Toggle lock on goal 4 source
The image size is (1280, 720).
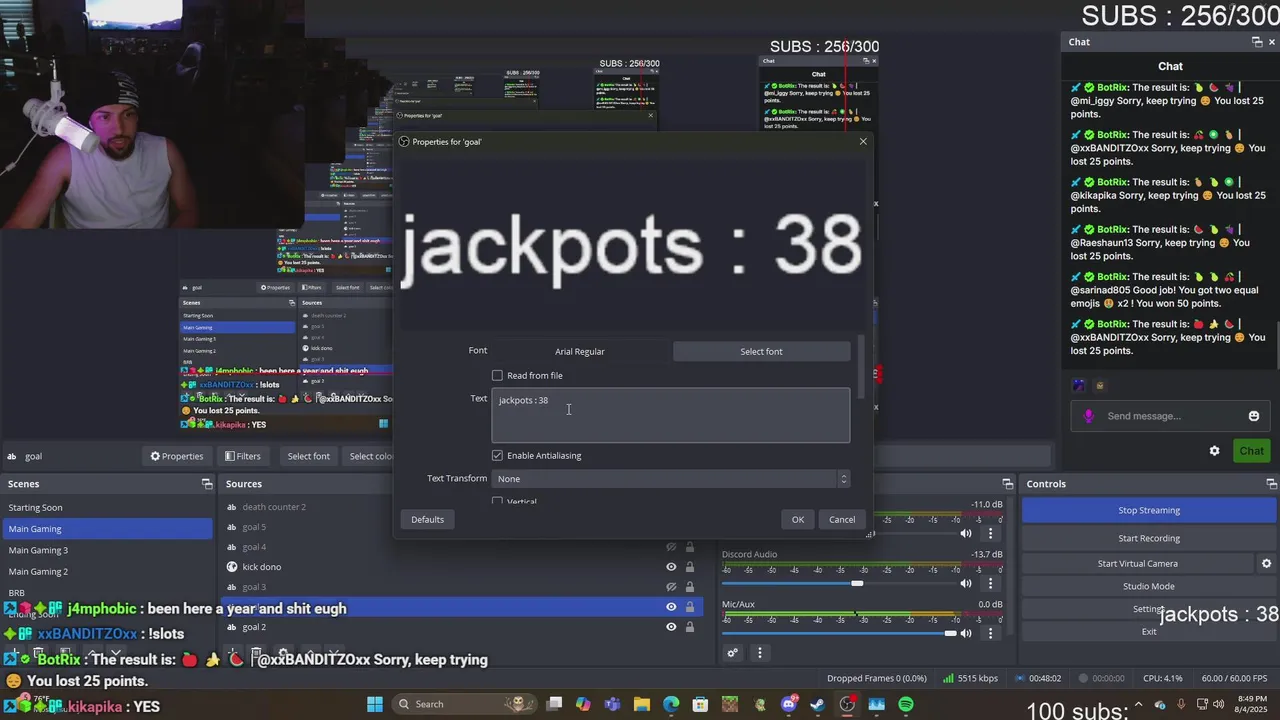pos(689,547)
